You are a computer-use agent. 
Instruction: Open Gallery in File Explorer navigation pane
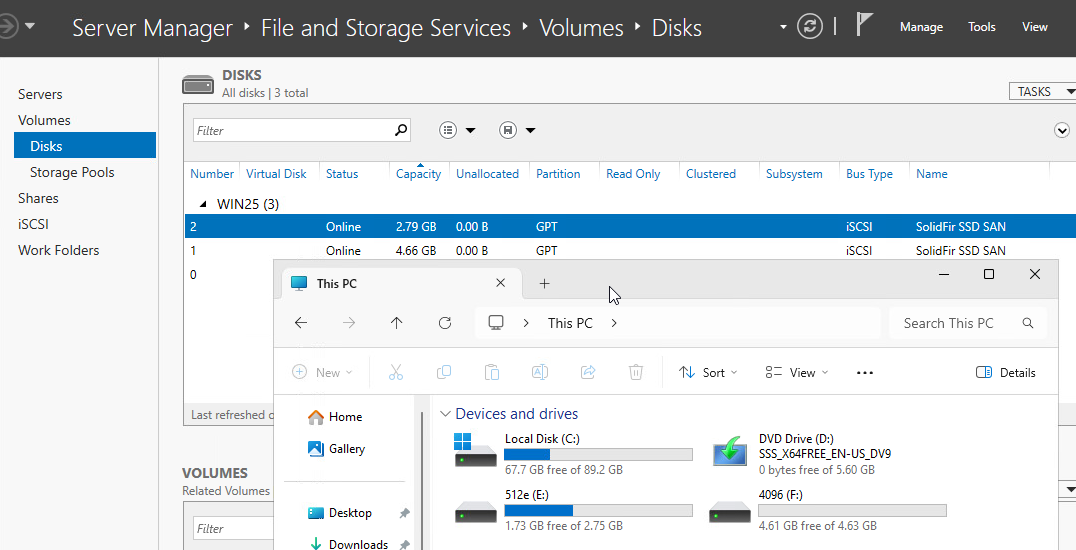336,448
